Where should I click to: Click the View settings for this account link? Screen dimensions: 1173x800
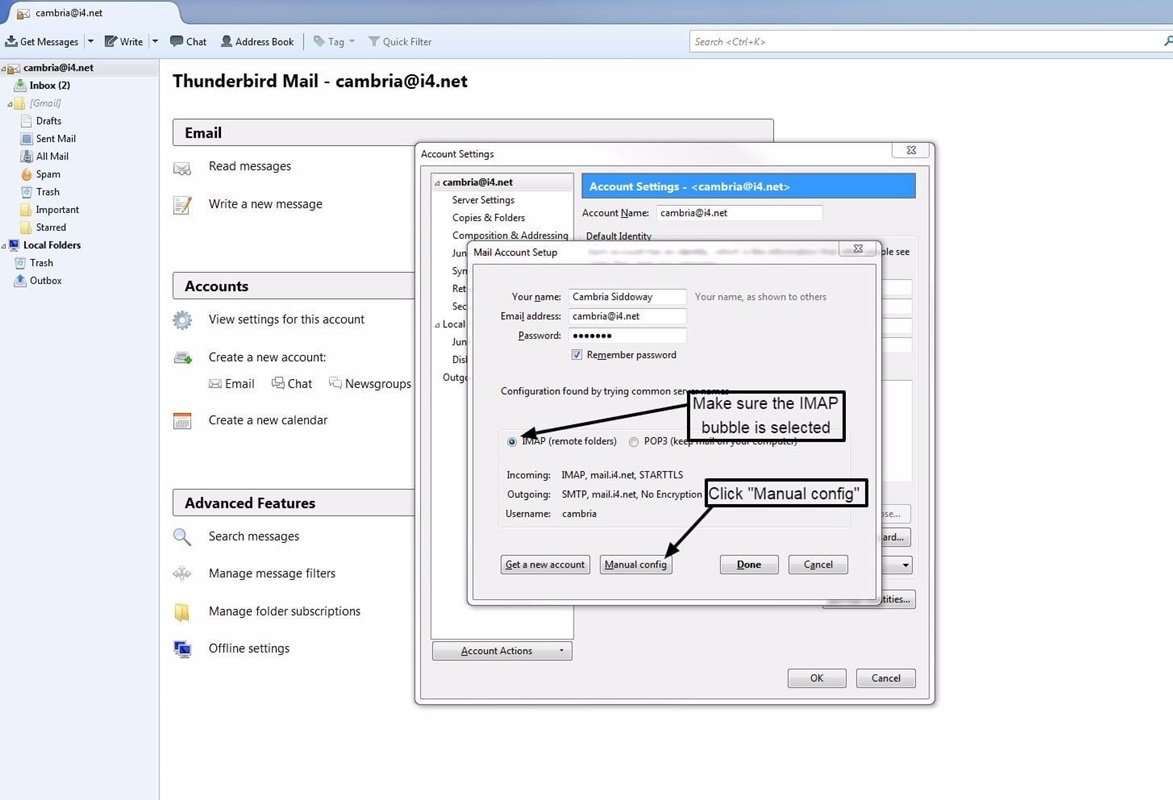click(287, 320)
